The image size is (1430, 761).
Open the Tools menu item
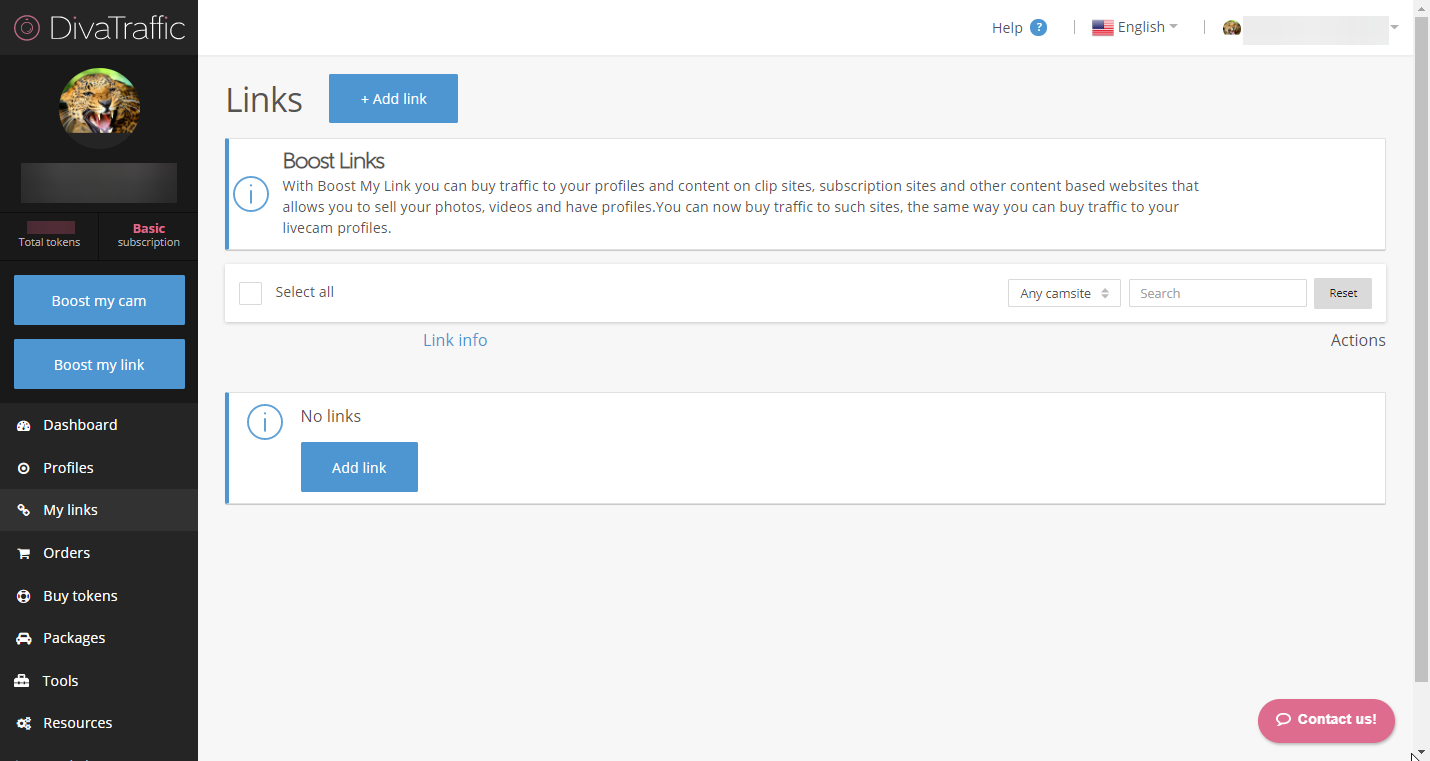(x=99, y=681)
